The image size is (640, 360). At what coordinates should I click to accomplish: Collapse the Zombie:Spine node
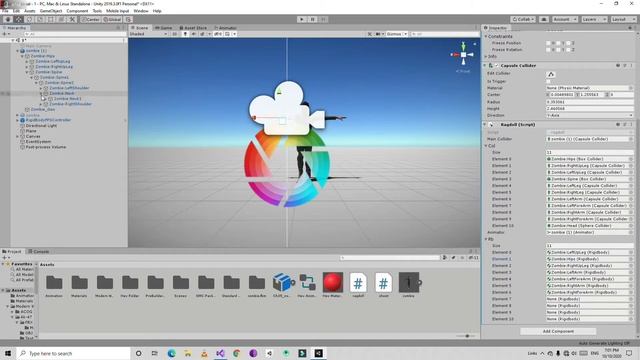(27, 72)
